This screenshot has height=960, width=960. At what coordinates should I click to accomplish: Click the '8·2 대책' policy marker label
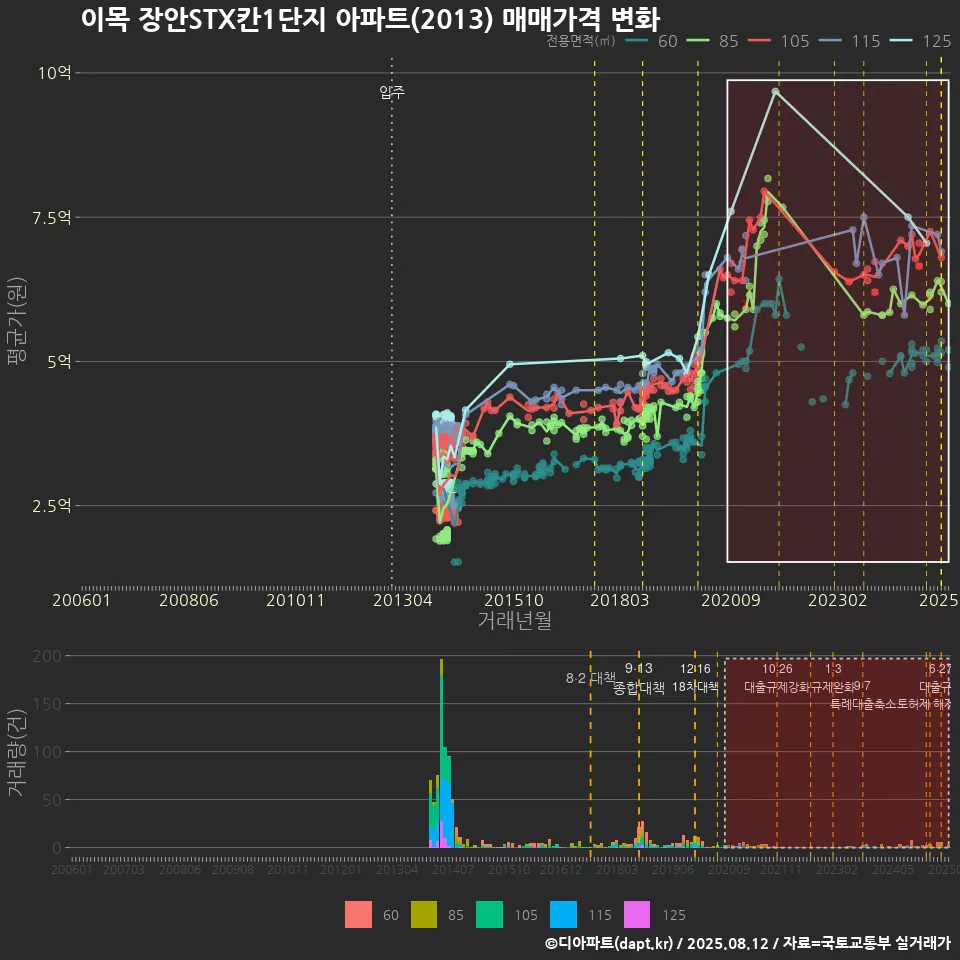pyautogui.click(x=591, y=678)
